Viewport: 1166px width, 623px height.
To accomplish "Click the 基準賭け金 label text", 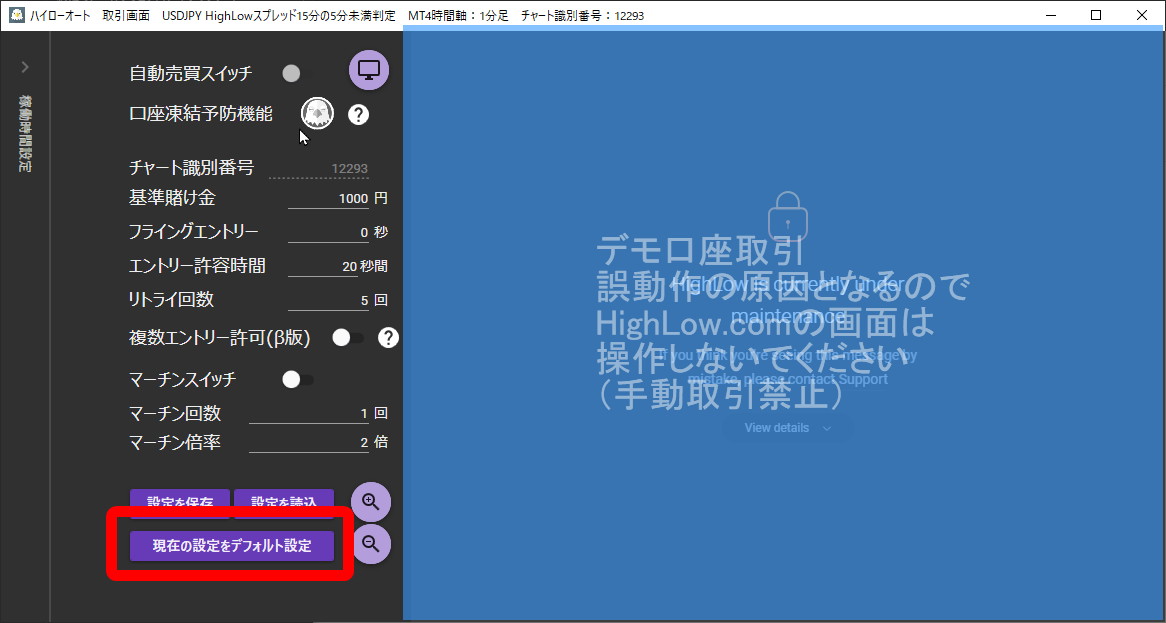I will [x=173, y=198].
